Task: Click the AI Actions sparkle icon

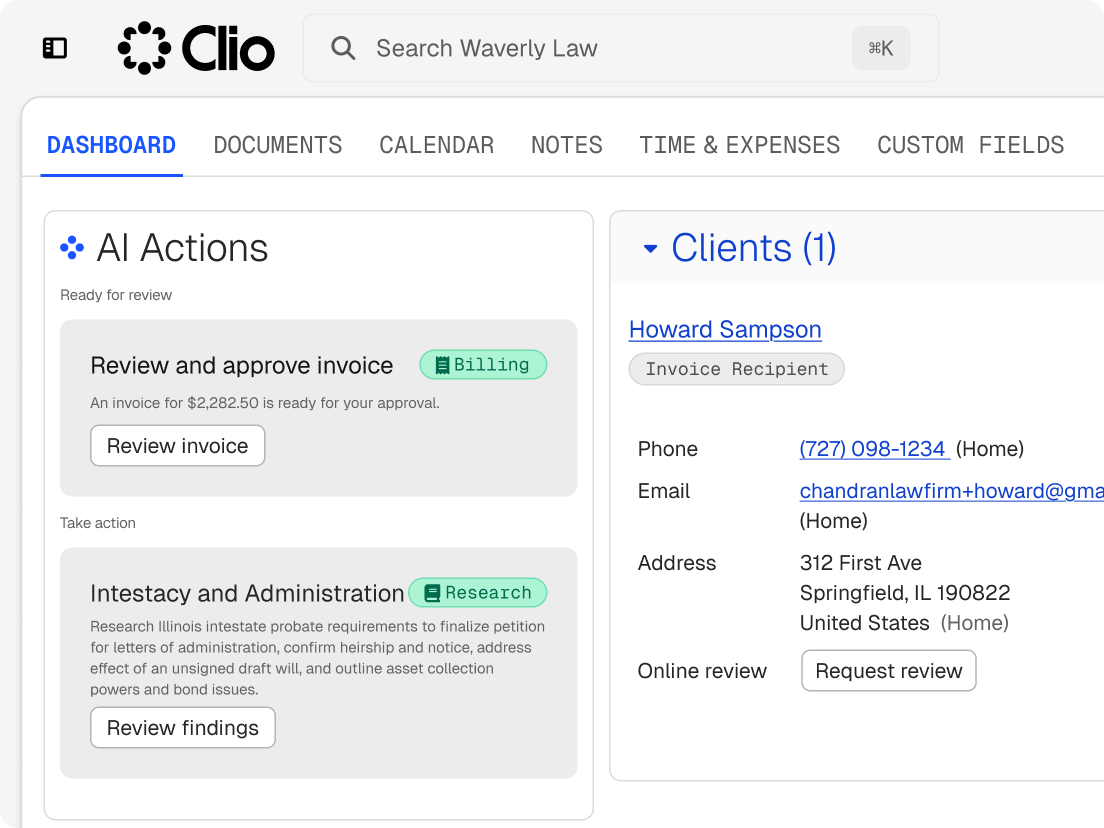Action: (72, 248)
